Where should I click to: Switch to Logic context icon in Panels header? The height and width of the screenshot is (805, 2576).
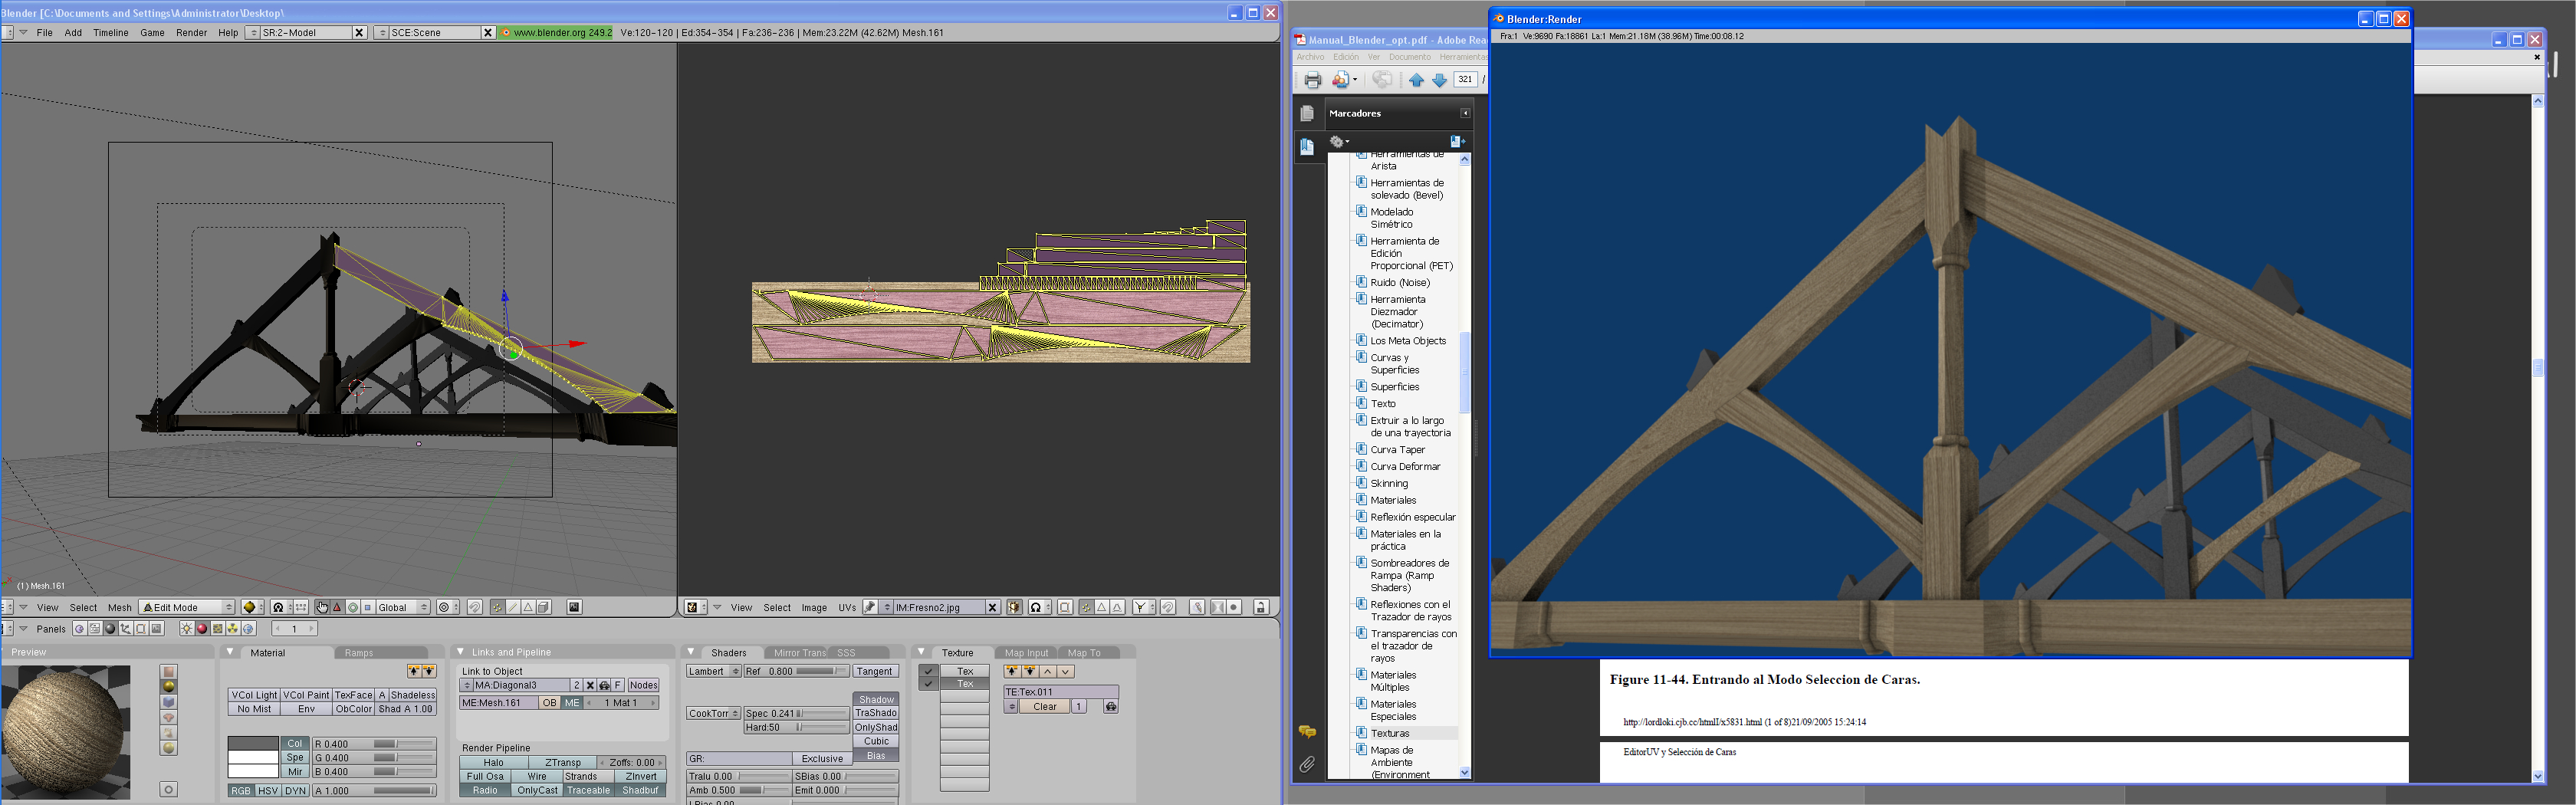79,629
